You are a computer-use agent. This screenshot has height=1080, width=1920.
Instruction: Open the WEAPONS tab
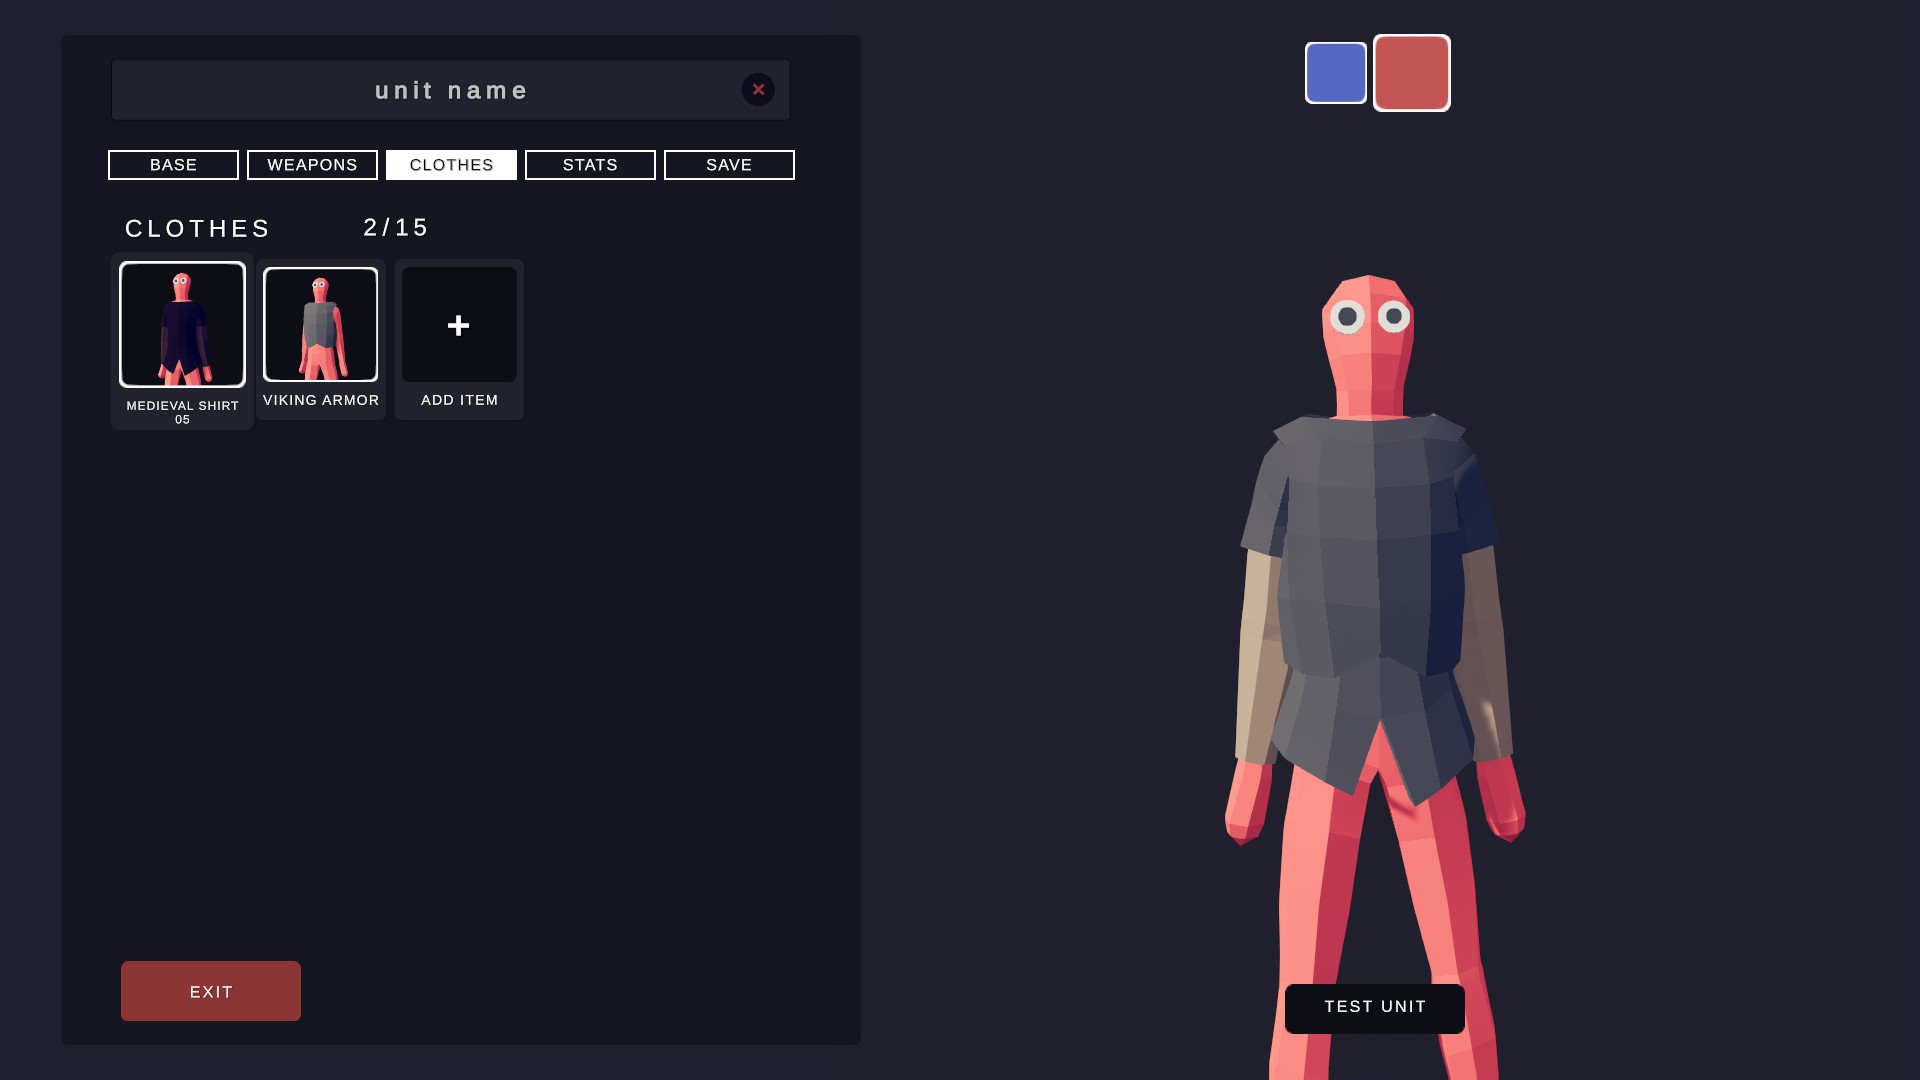click(x=312, y=165)
